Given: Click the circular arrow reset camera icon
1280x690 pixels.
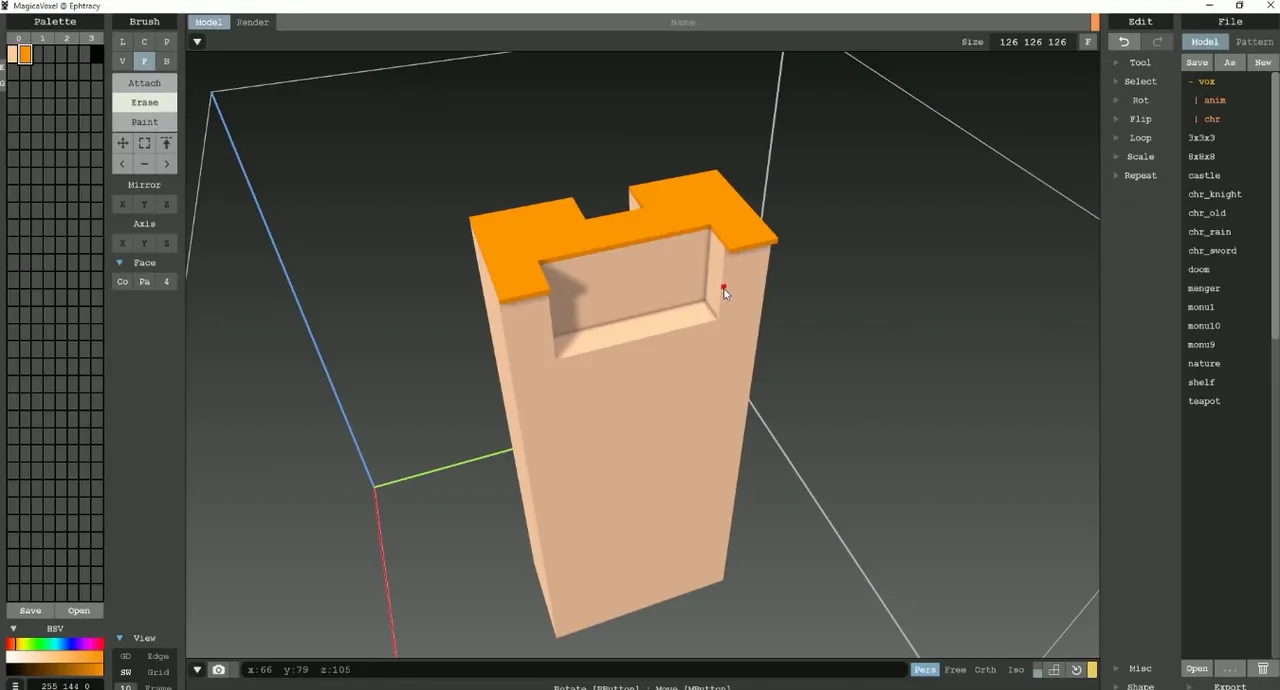Looking at the screenshot, I should [x=1076, y=670].
